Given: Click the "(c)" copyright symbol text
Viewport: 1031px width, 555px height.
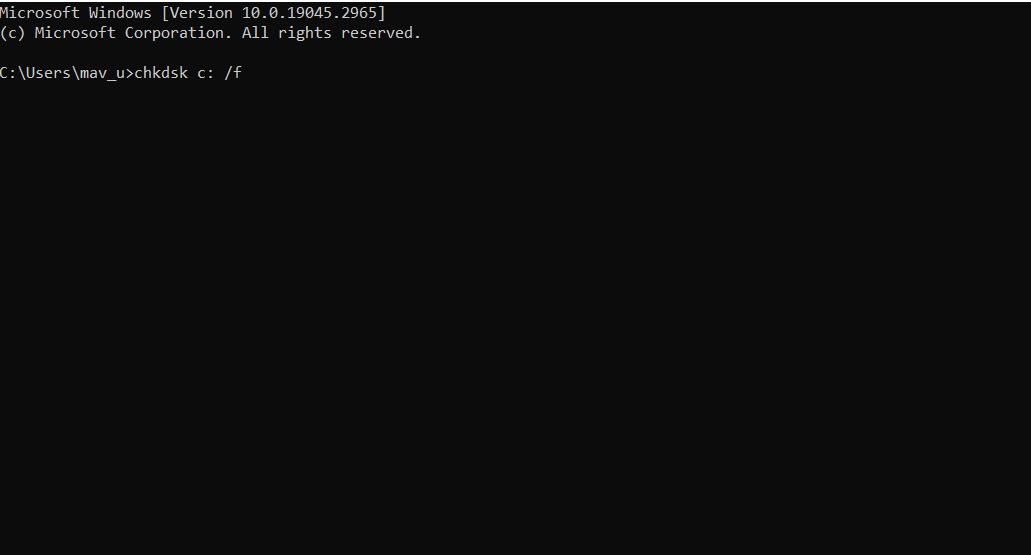Looking at the screenshot, I should (x=12, y=33).
